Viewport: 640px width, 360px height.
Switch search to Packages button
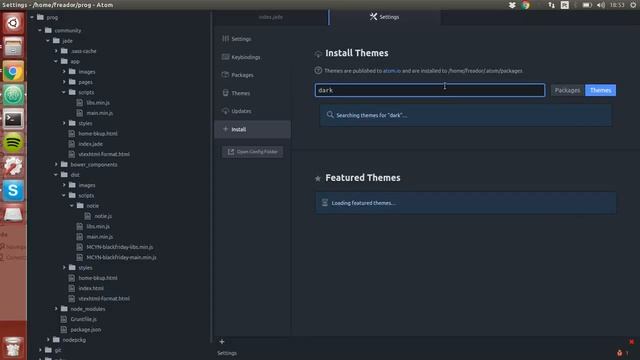[567, 90]
